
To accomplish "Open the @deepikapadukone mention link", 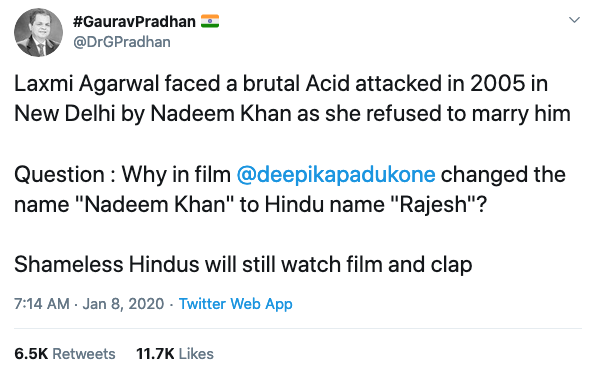I will point(336,174).
